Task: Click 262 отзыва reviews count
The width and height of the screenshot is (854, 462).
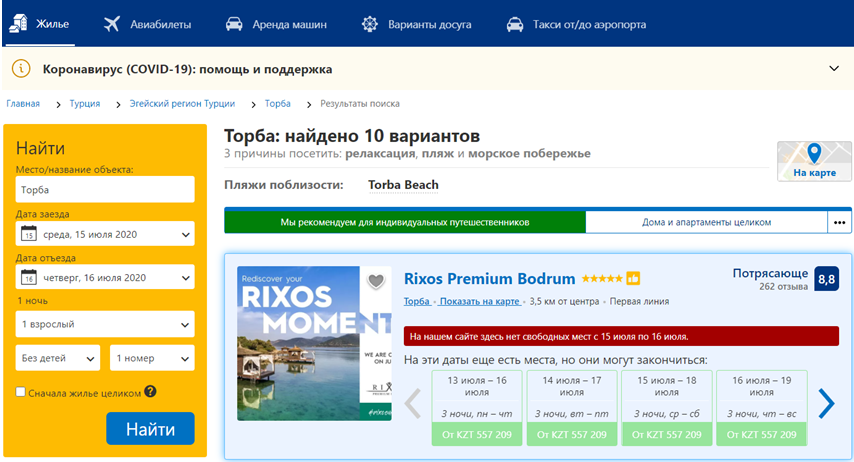Action: pos(783,287)
